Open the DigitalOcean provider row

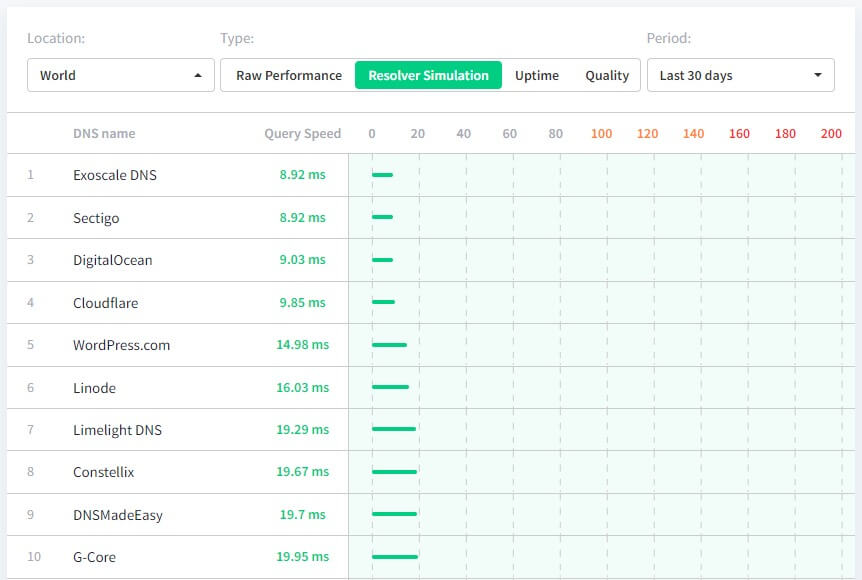coord(431,260)
